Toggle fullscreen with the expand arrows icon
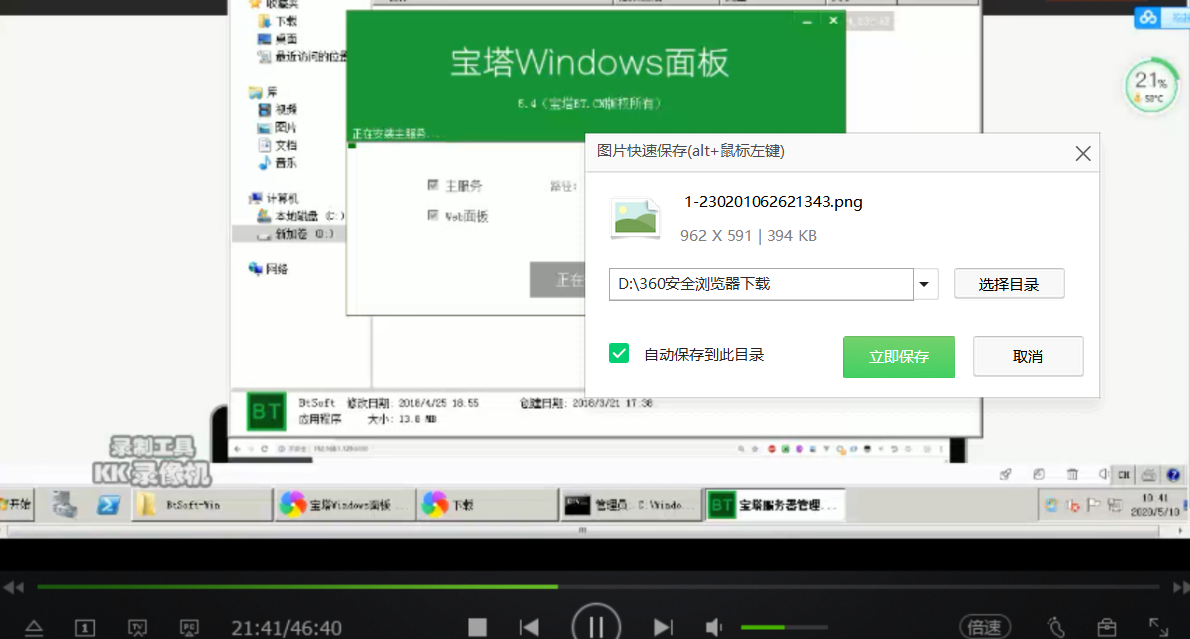 click(1158, 627)
